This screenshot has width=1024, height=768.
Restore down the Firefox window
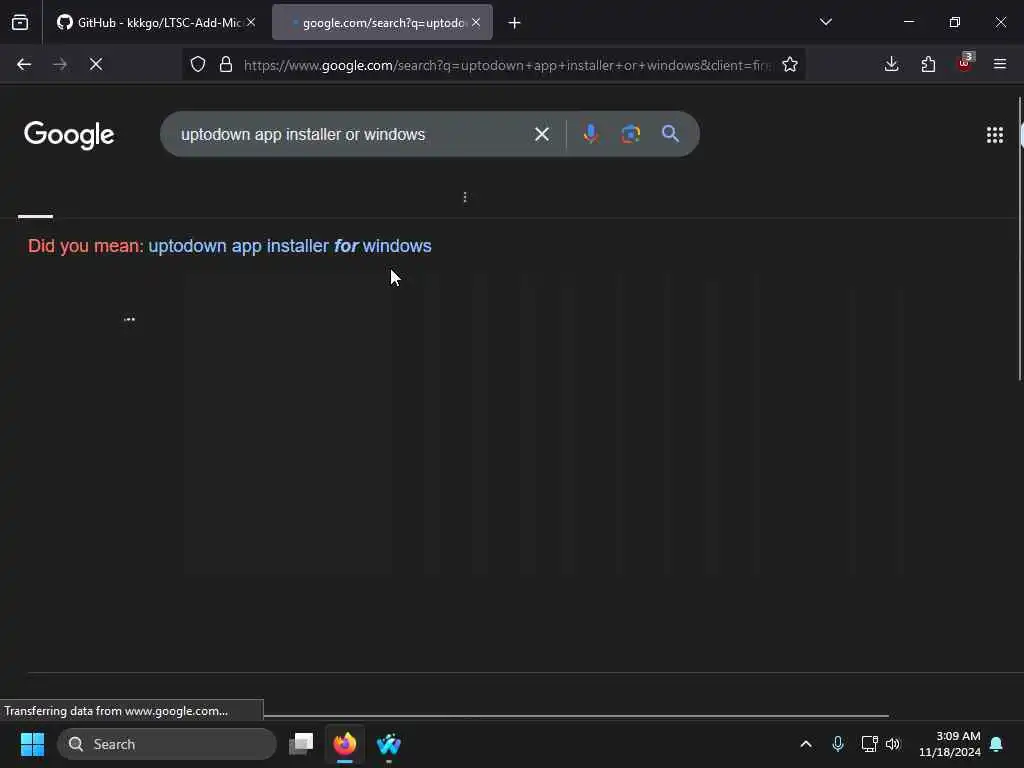[955, 22]
